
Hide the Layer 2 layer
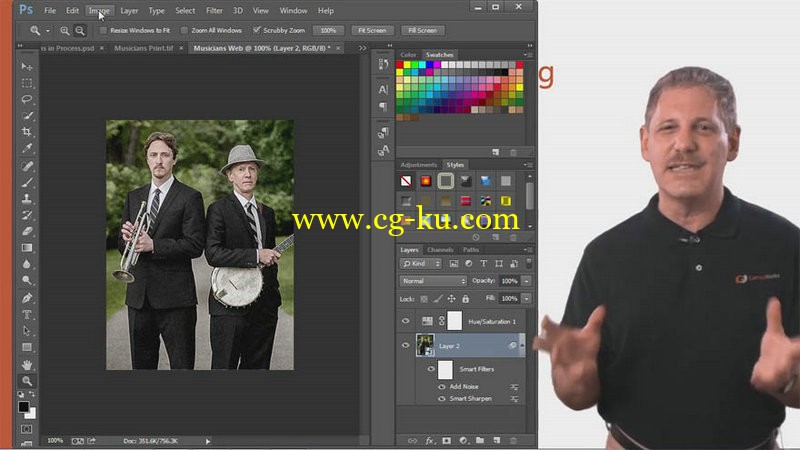coord(406,345)
